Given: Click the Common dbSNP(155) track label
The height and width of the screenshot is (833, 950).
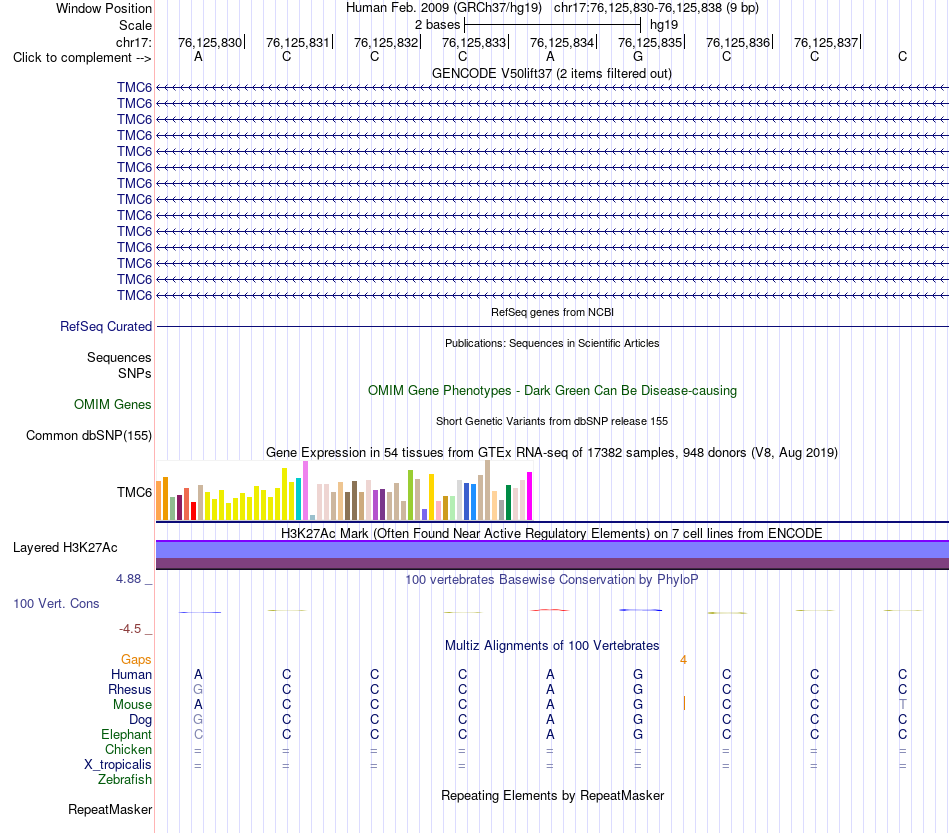Looking at the screenshot, I should pos(89,436).
